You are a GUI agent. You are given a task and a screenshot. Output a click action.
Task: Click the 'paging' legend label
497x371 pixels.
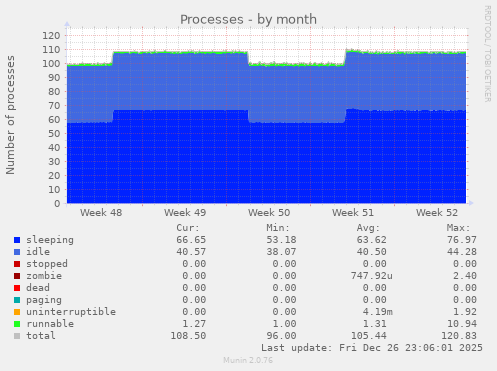[x=44, y=300]
